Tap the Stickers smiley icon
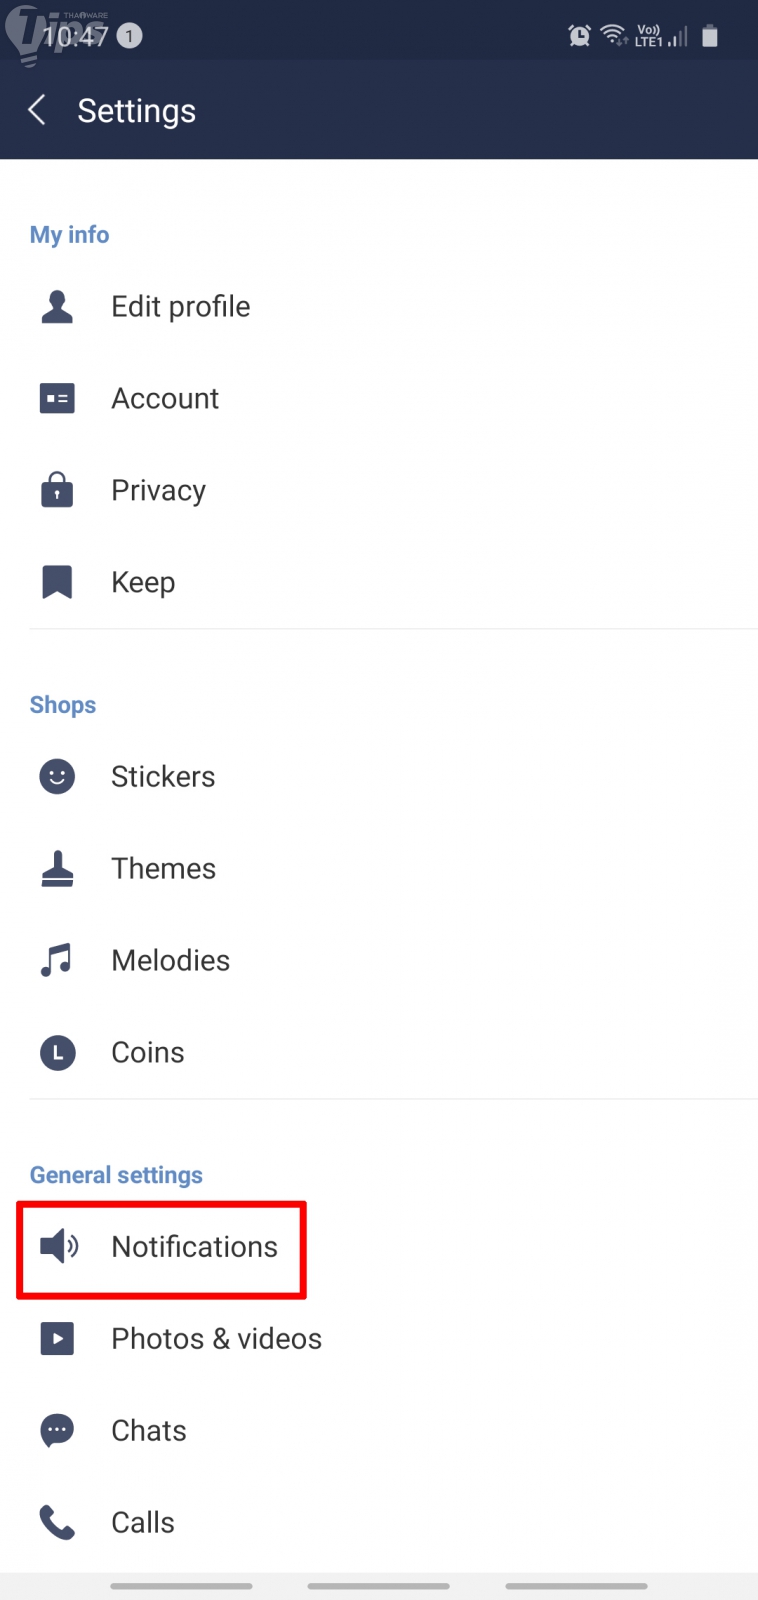Viewport: 758px width, 1600px height. pos(57,777)
